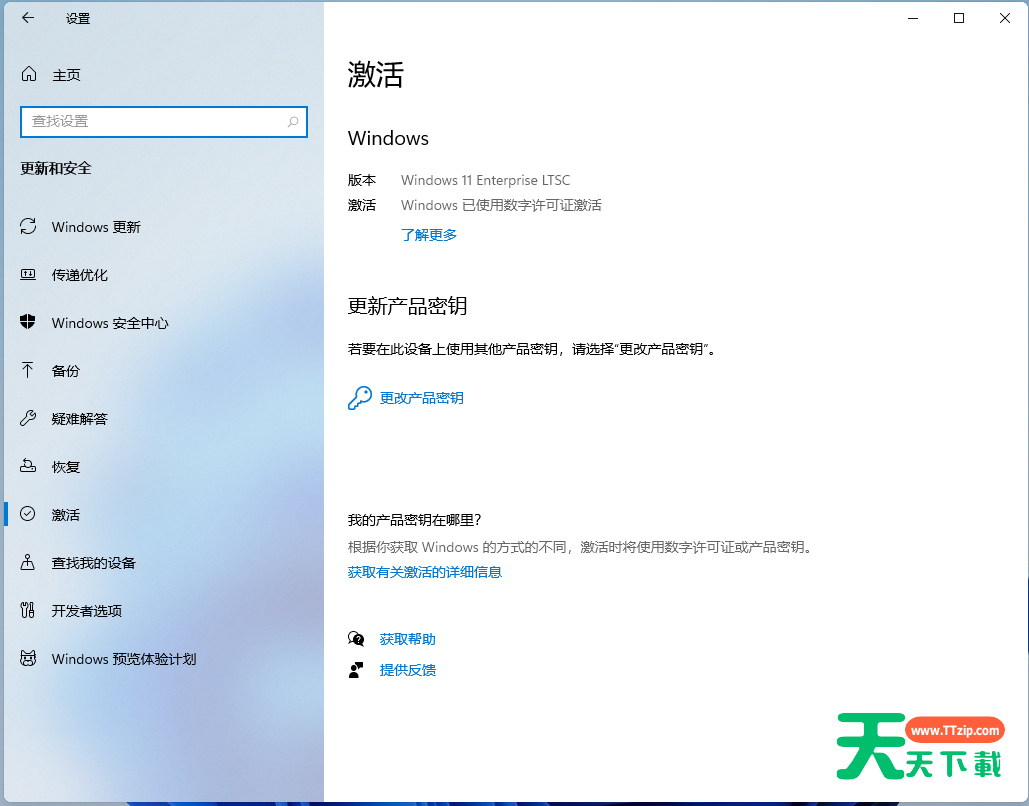The width and height of the screenshot is (1029, 806).
Task: Focus the 查找设置 search field
Action: [164, 121]
